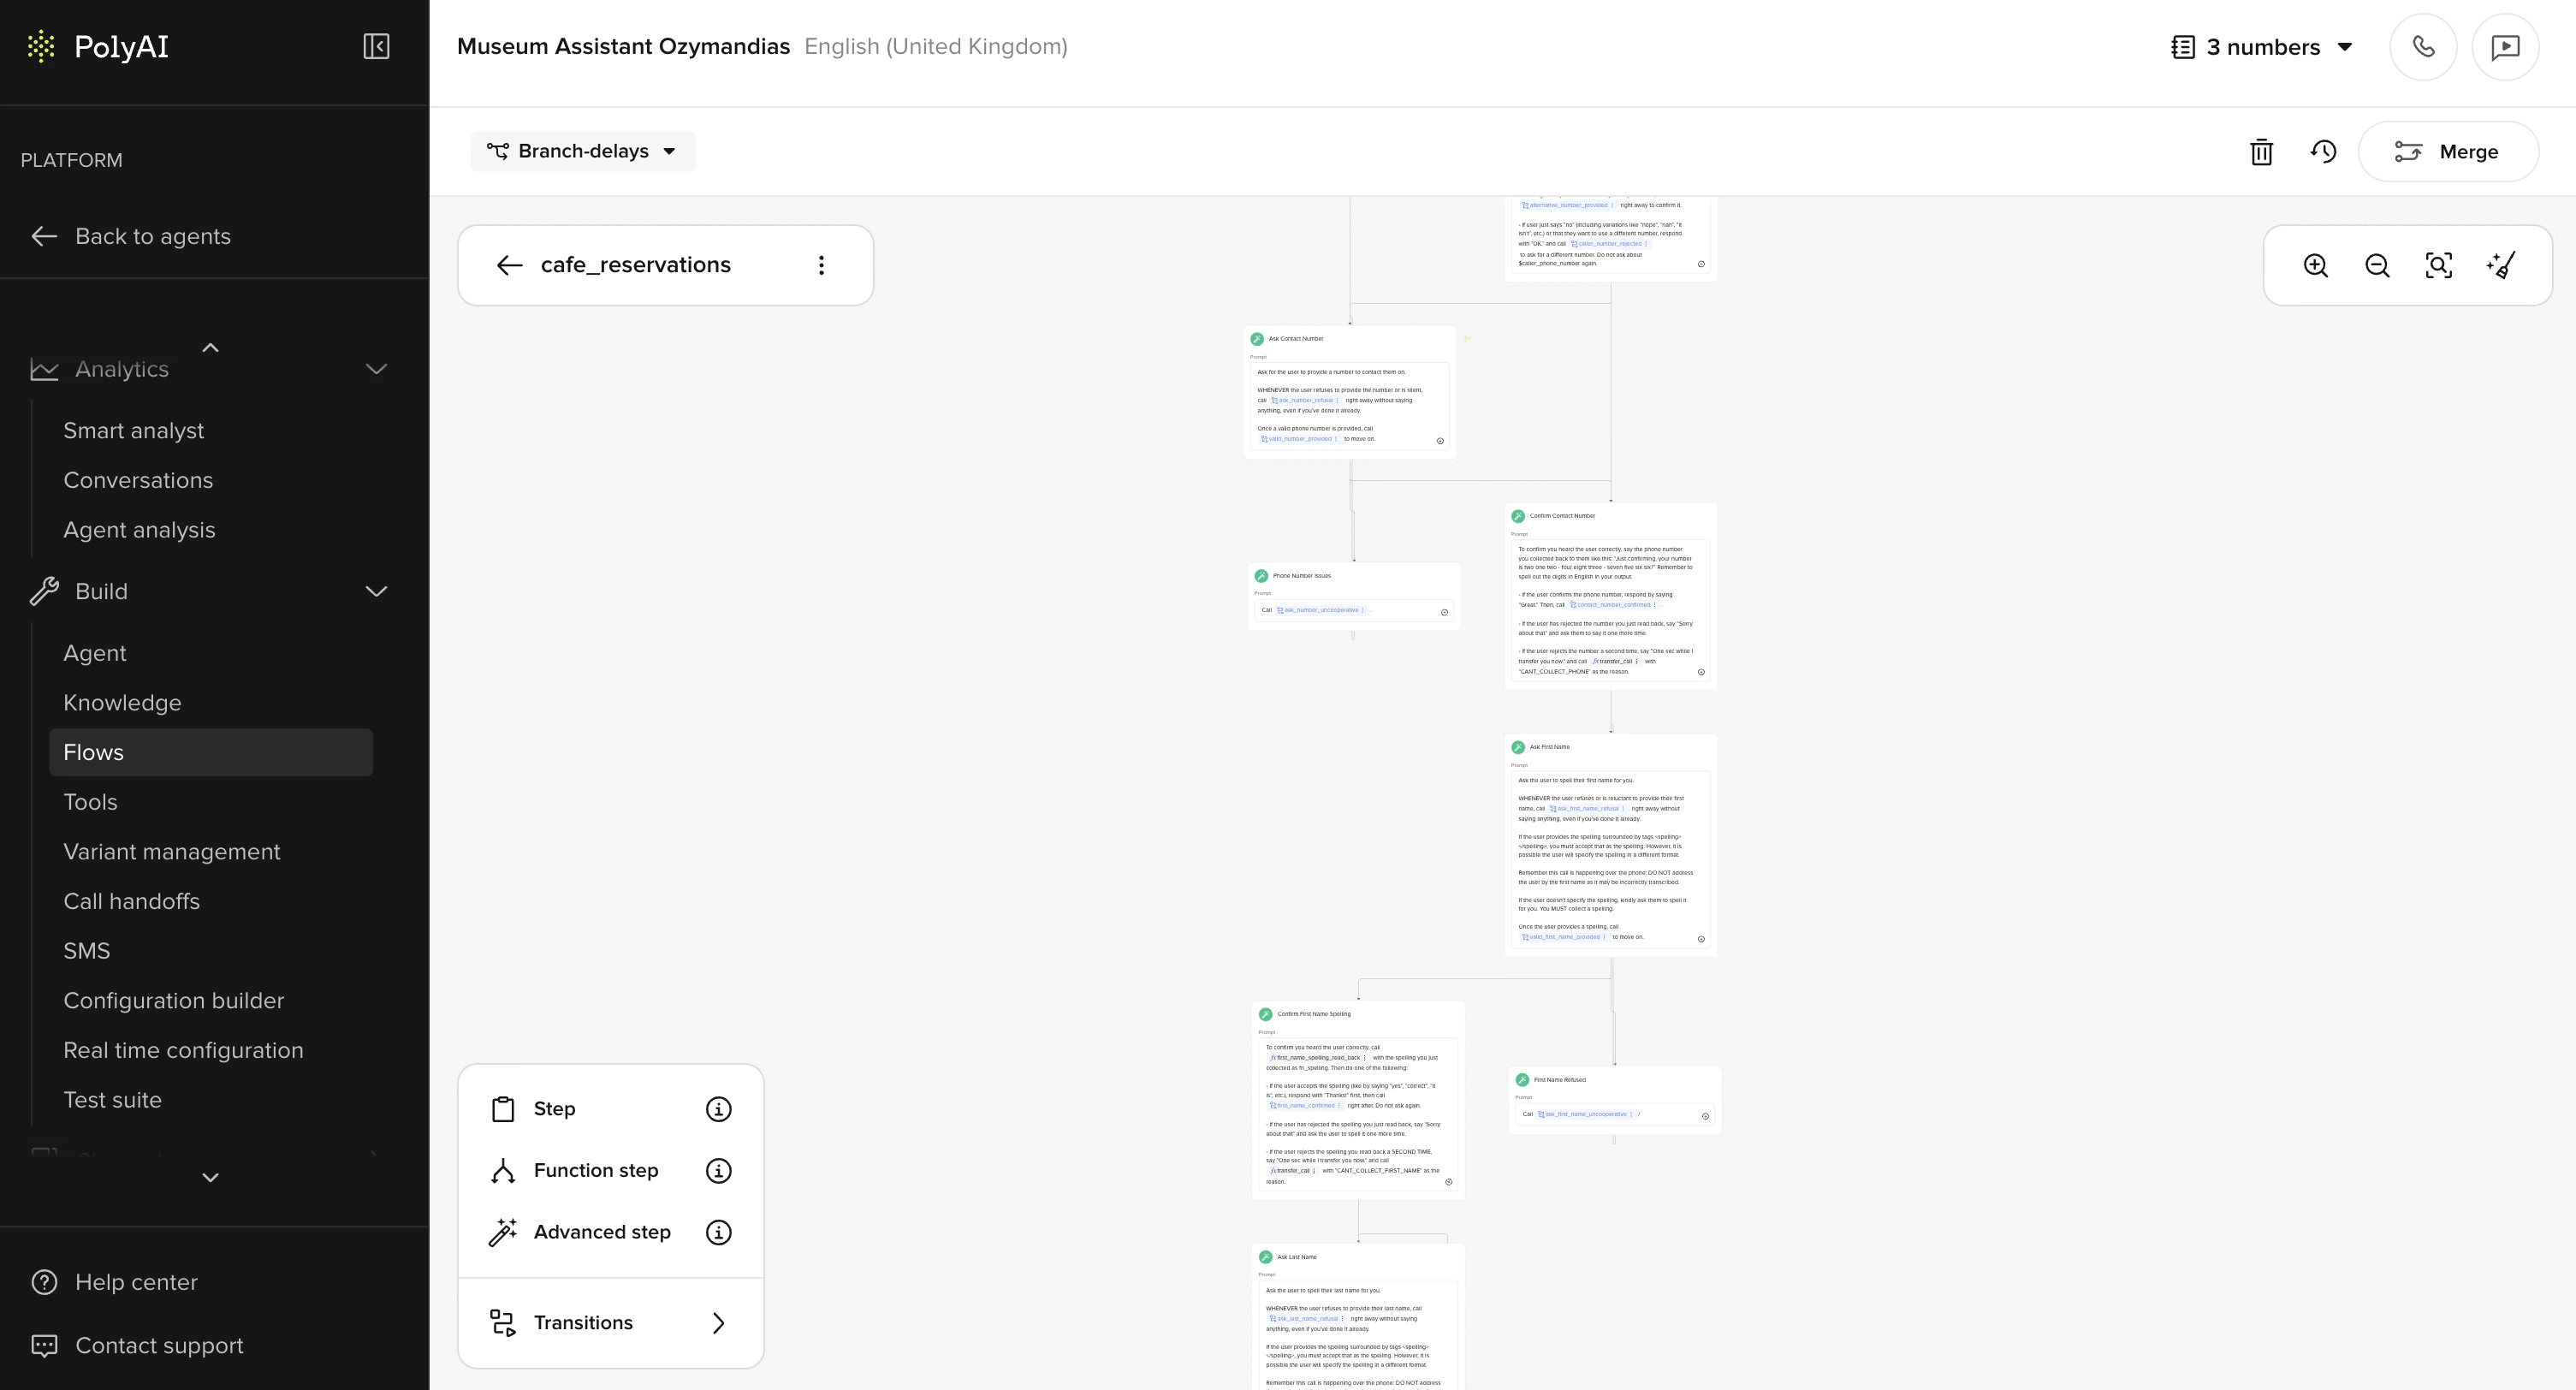Screen dimensions: 2576x1390
Task: Delete branch using trash icon
Action: pyautogui.click(x=2261, y=152)
